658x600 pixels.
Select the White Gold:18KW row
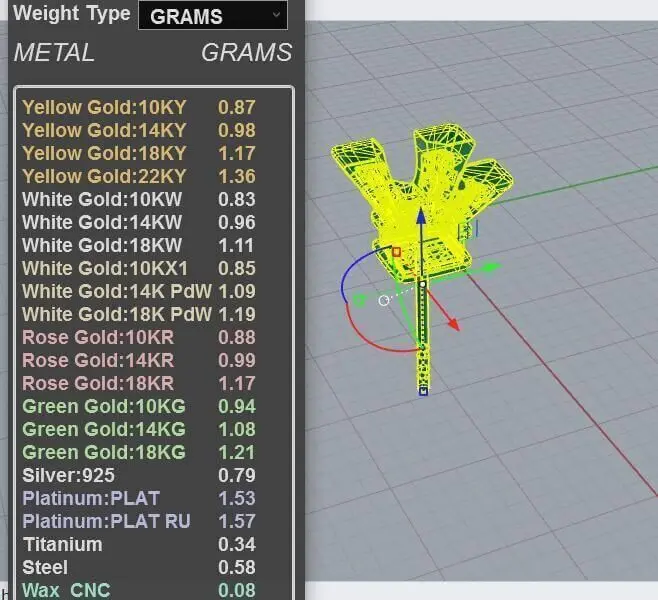coord(139,245)
